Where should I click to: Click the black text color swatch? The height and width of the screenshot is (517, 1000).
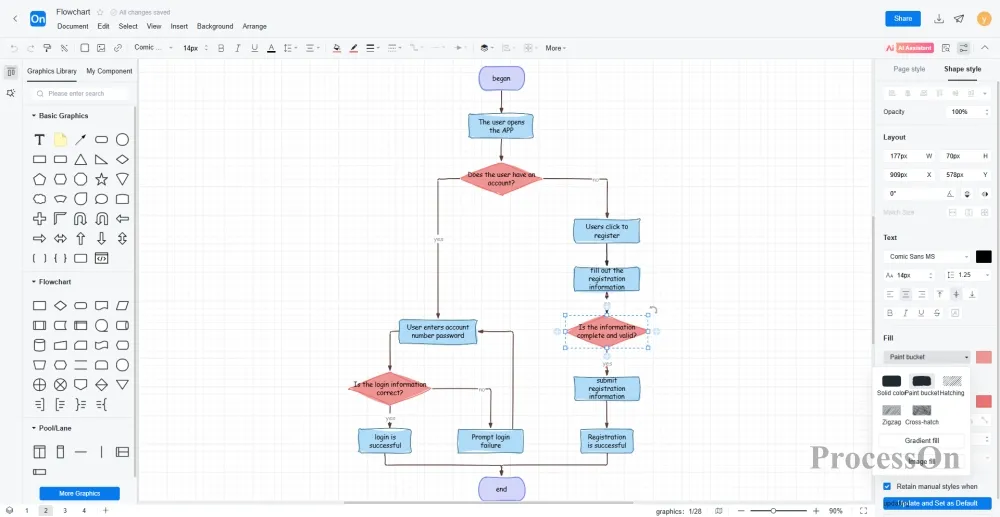tap(983, 257)
